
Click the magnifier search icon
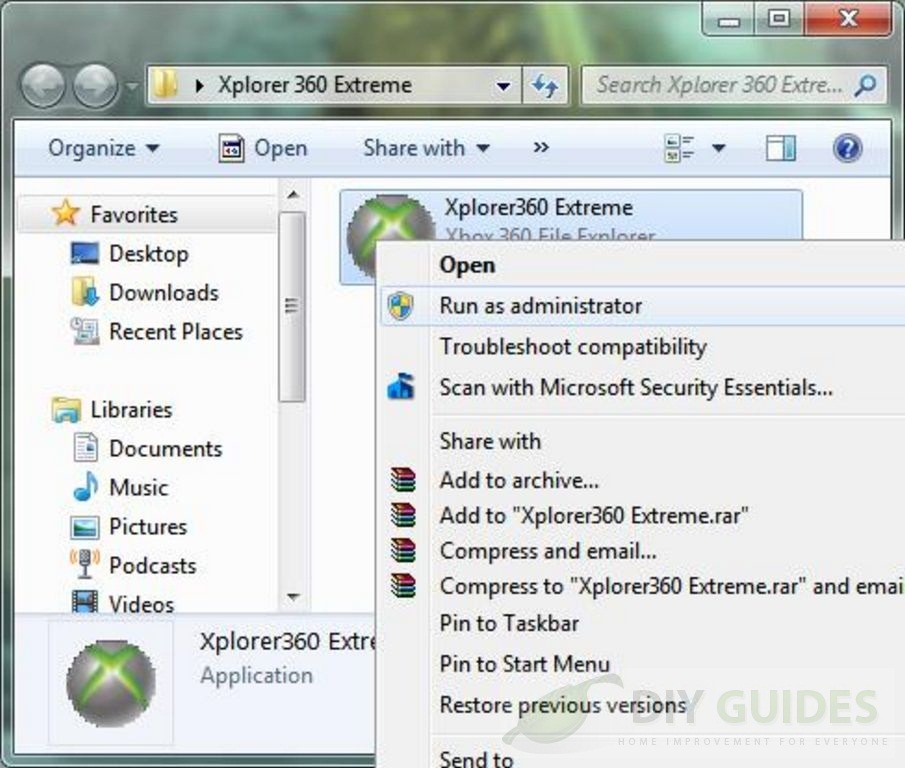[x=866, y=85]
